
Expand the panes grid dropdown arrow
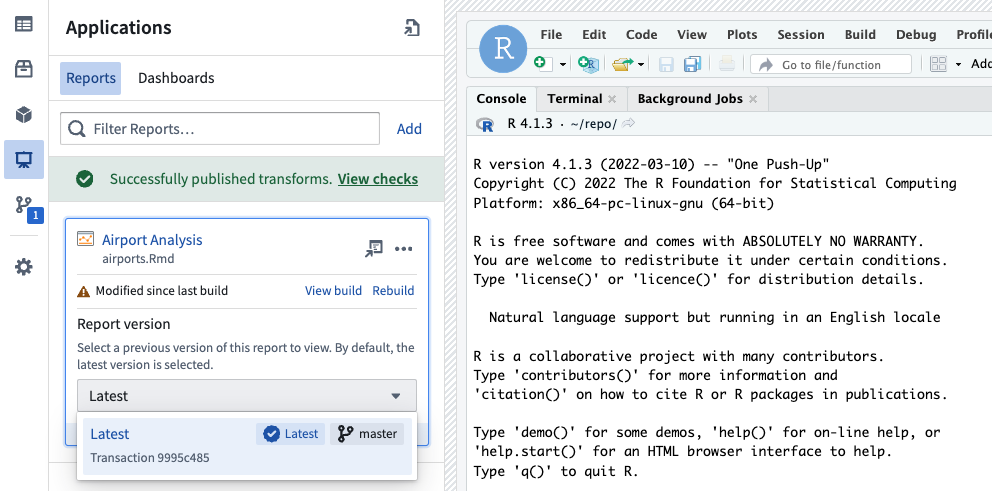point(958,65)
